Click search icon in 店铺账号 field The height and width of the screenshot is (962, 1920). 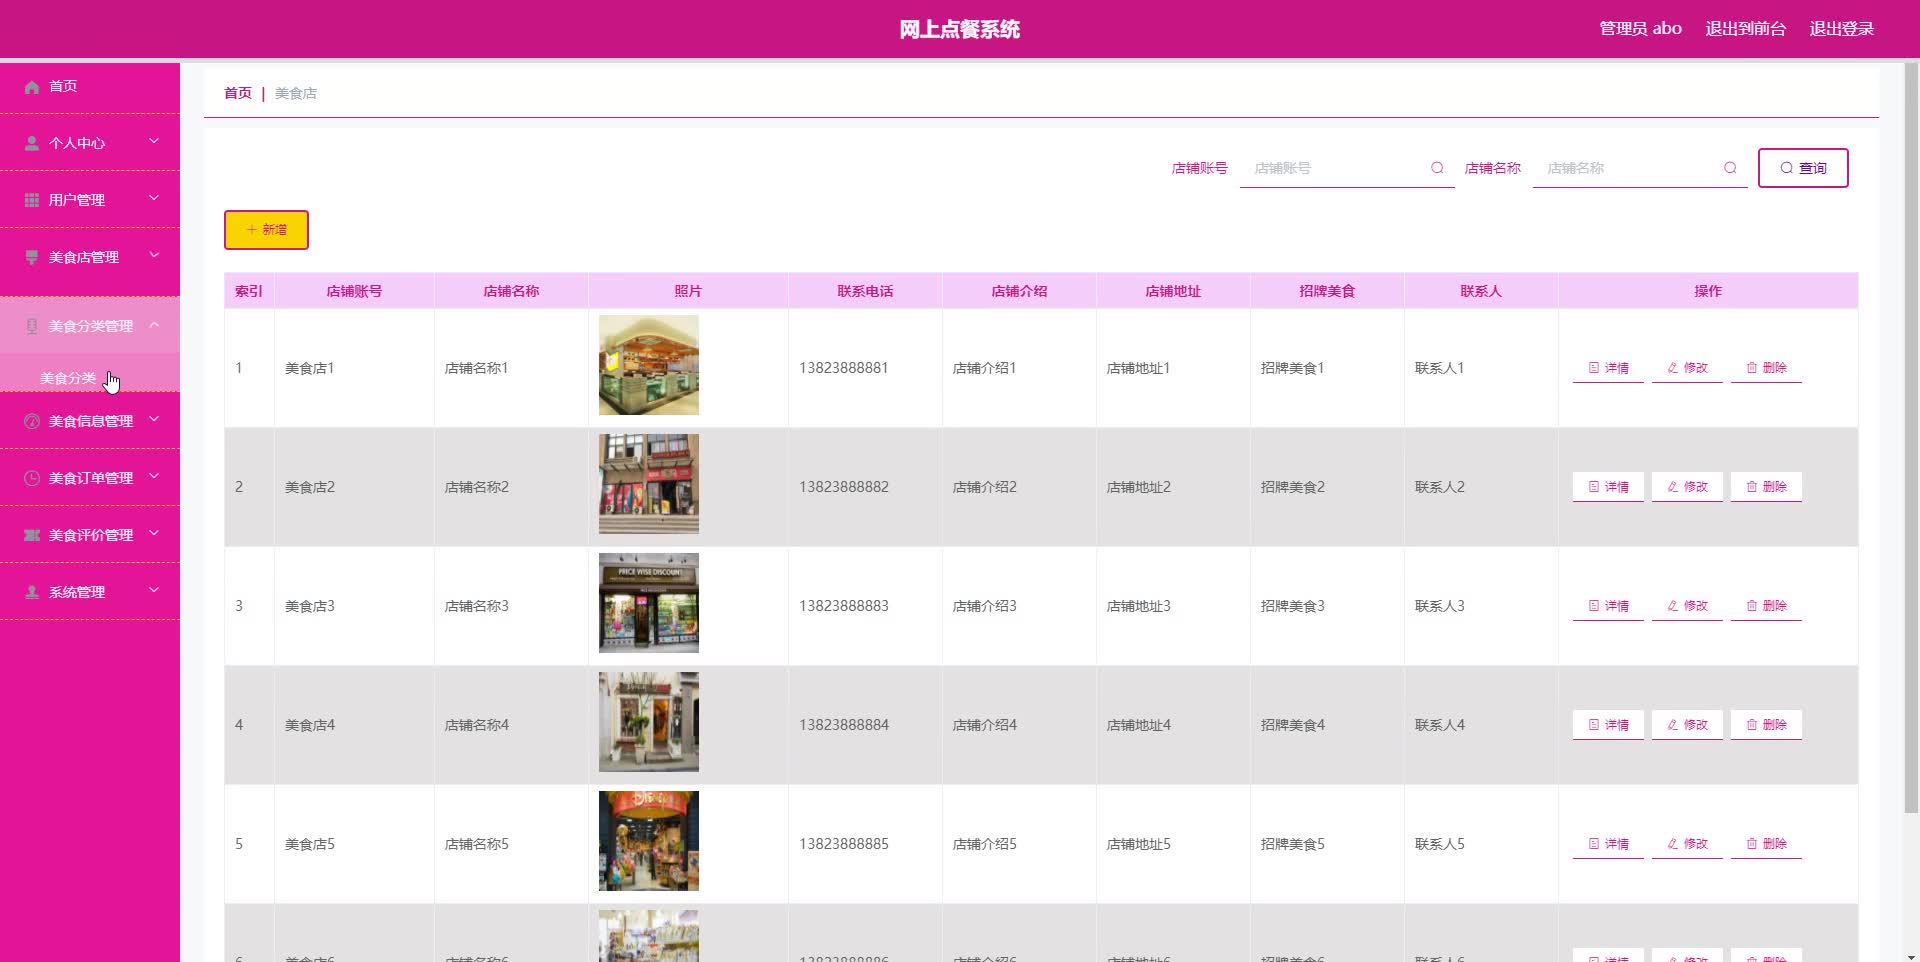coord(1437,168)
